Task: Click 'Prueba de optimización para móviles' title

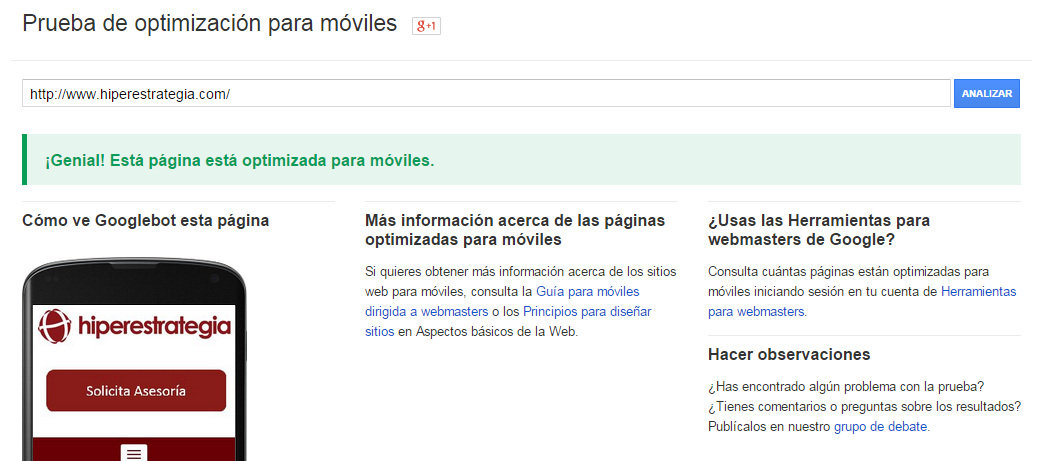Action: pos(210,24)
